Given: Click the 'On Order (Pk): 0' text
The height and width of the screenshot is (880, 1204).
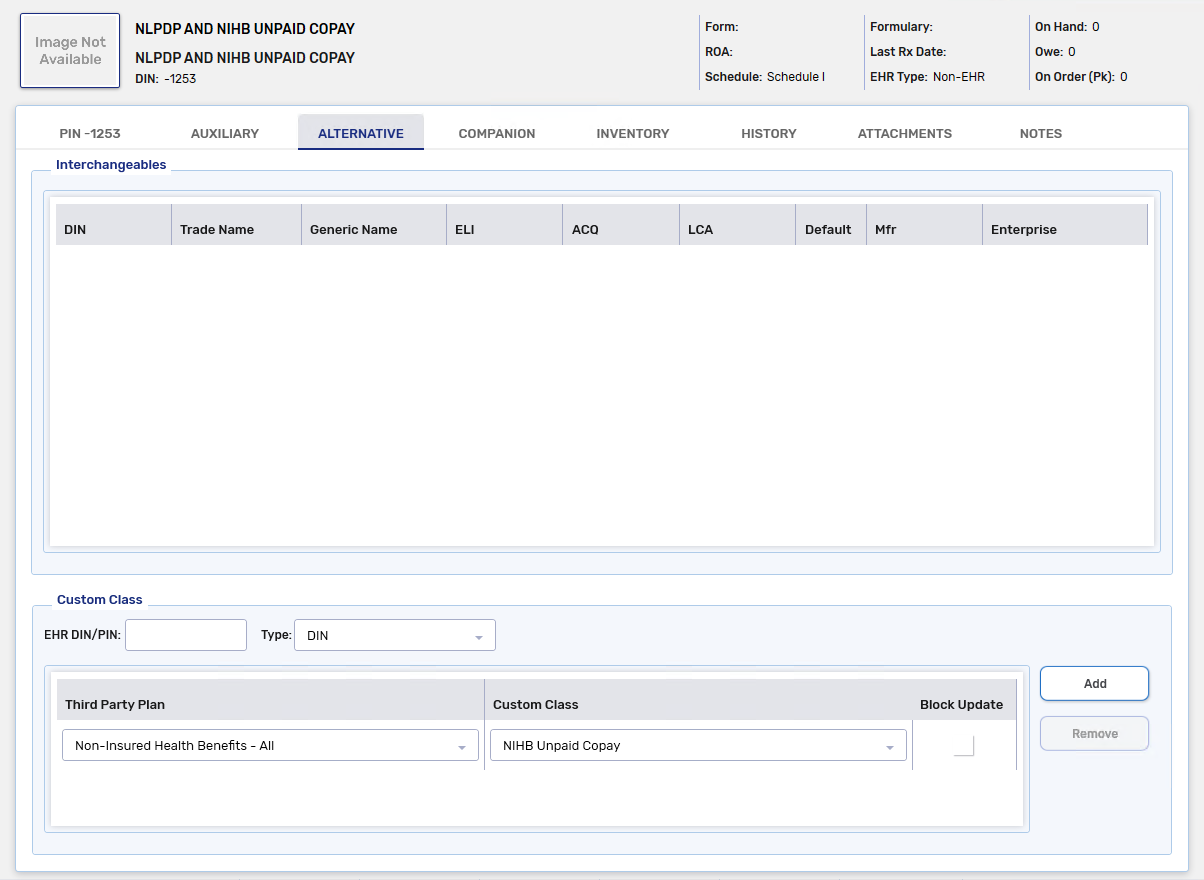Looking at the screenshot, I should click(x=1081, y=76).
